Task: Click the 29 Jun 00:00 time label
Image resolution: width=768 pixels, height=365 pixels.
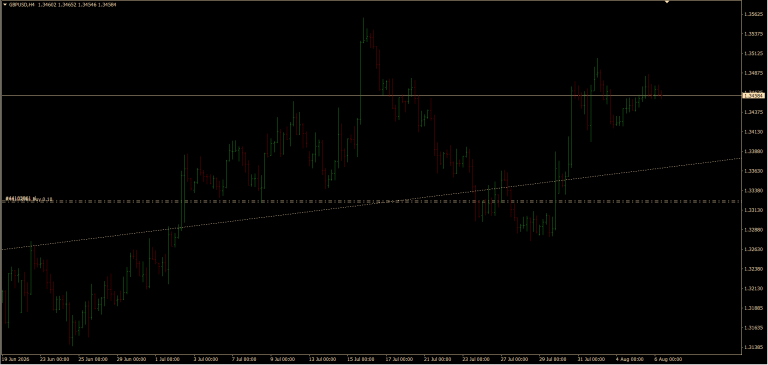Action: pos(130,359)
